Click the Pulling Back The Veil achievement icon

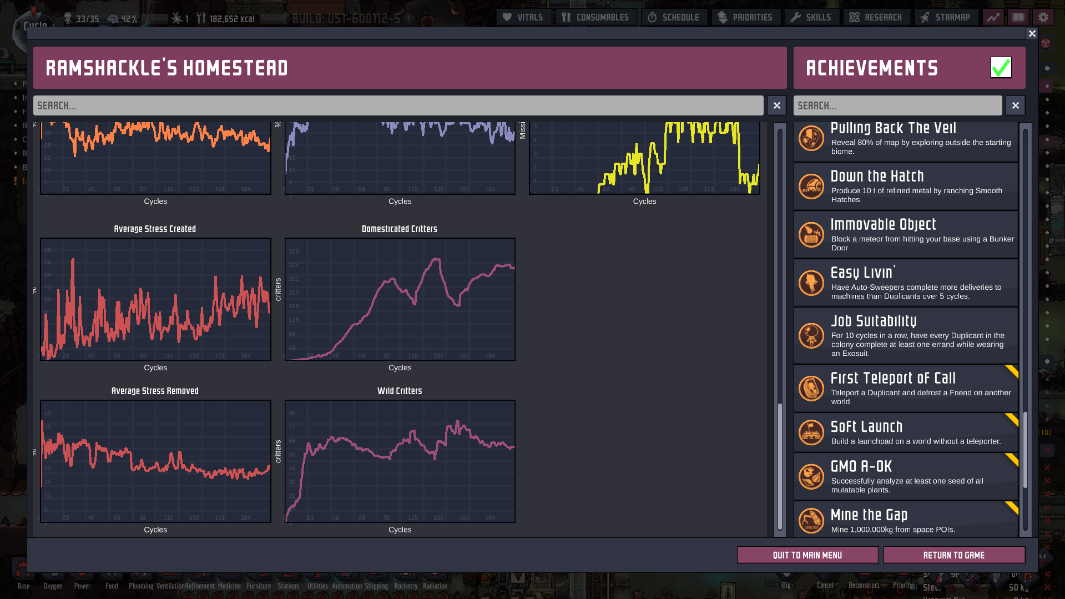click(811, 140)
